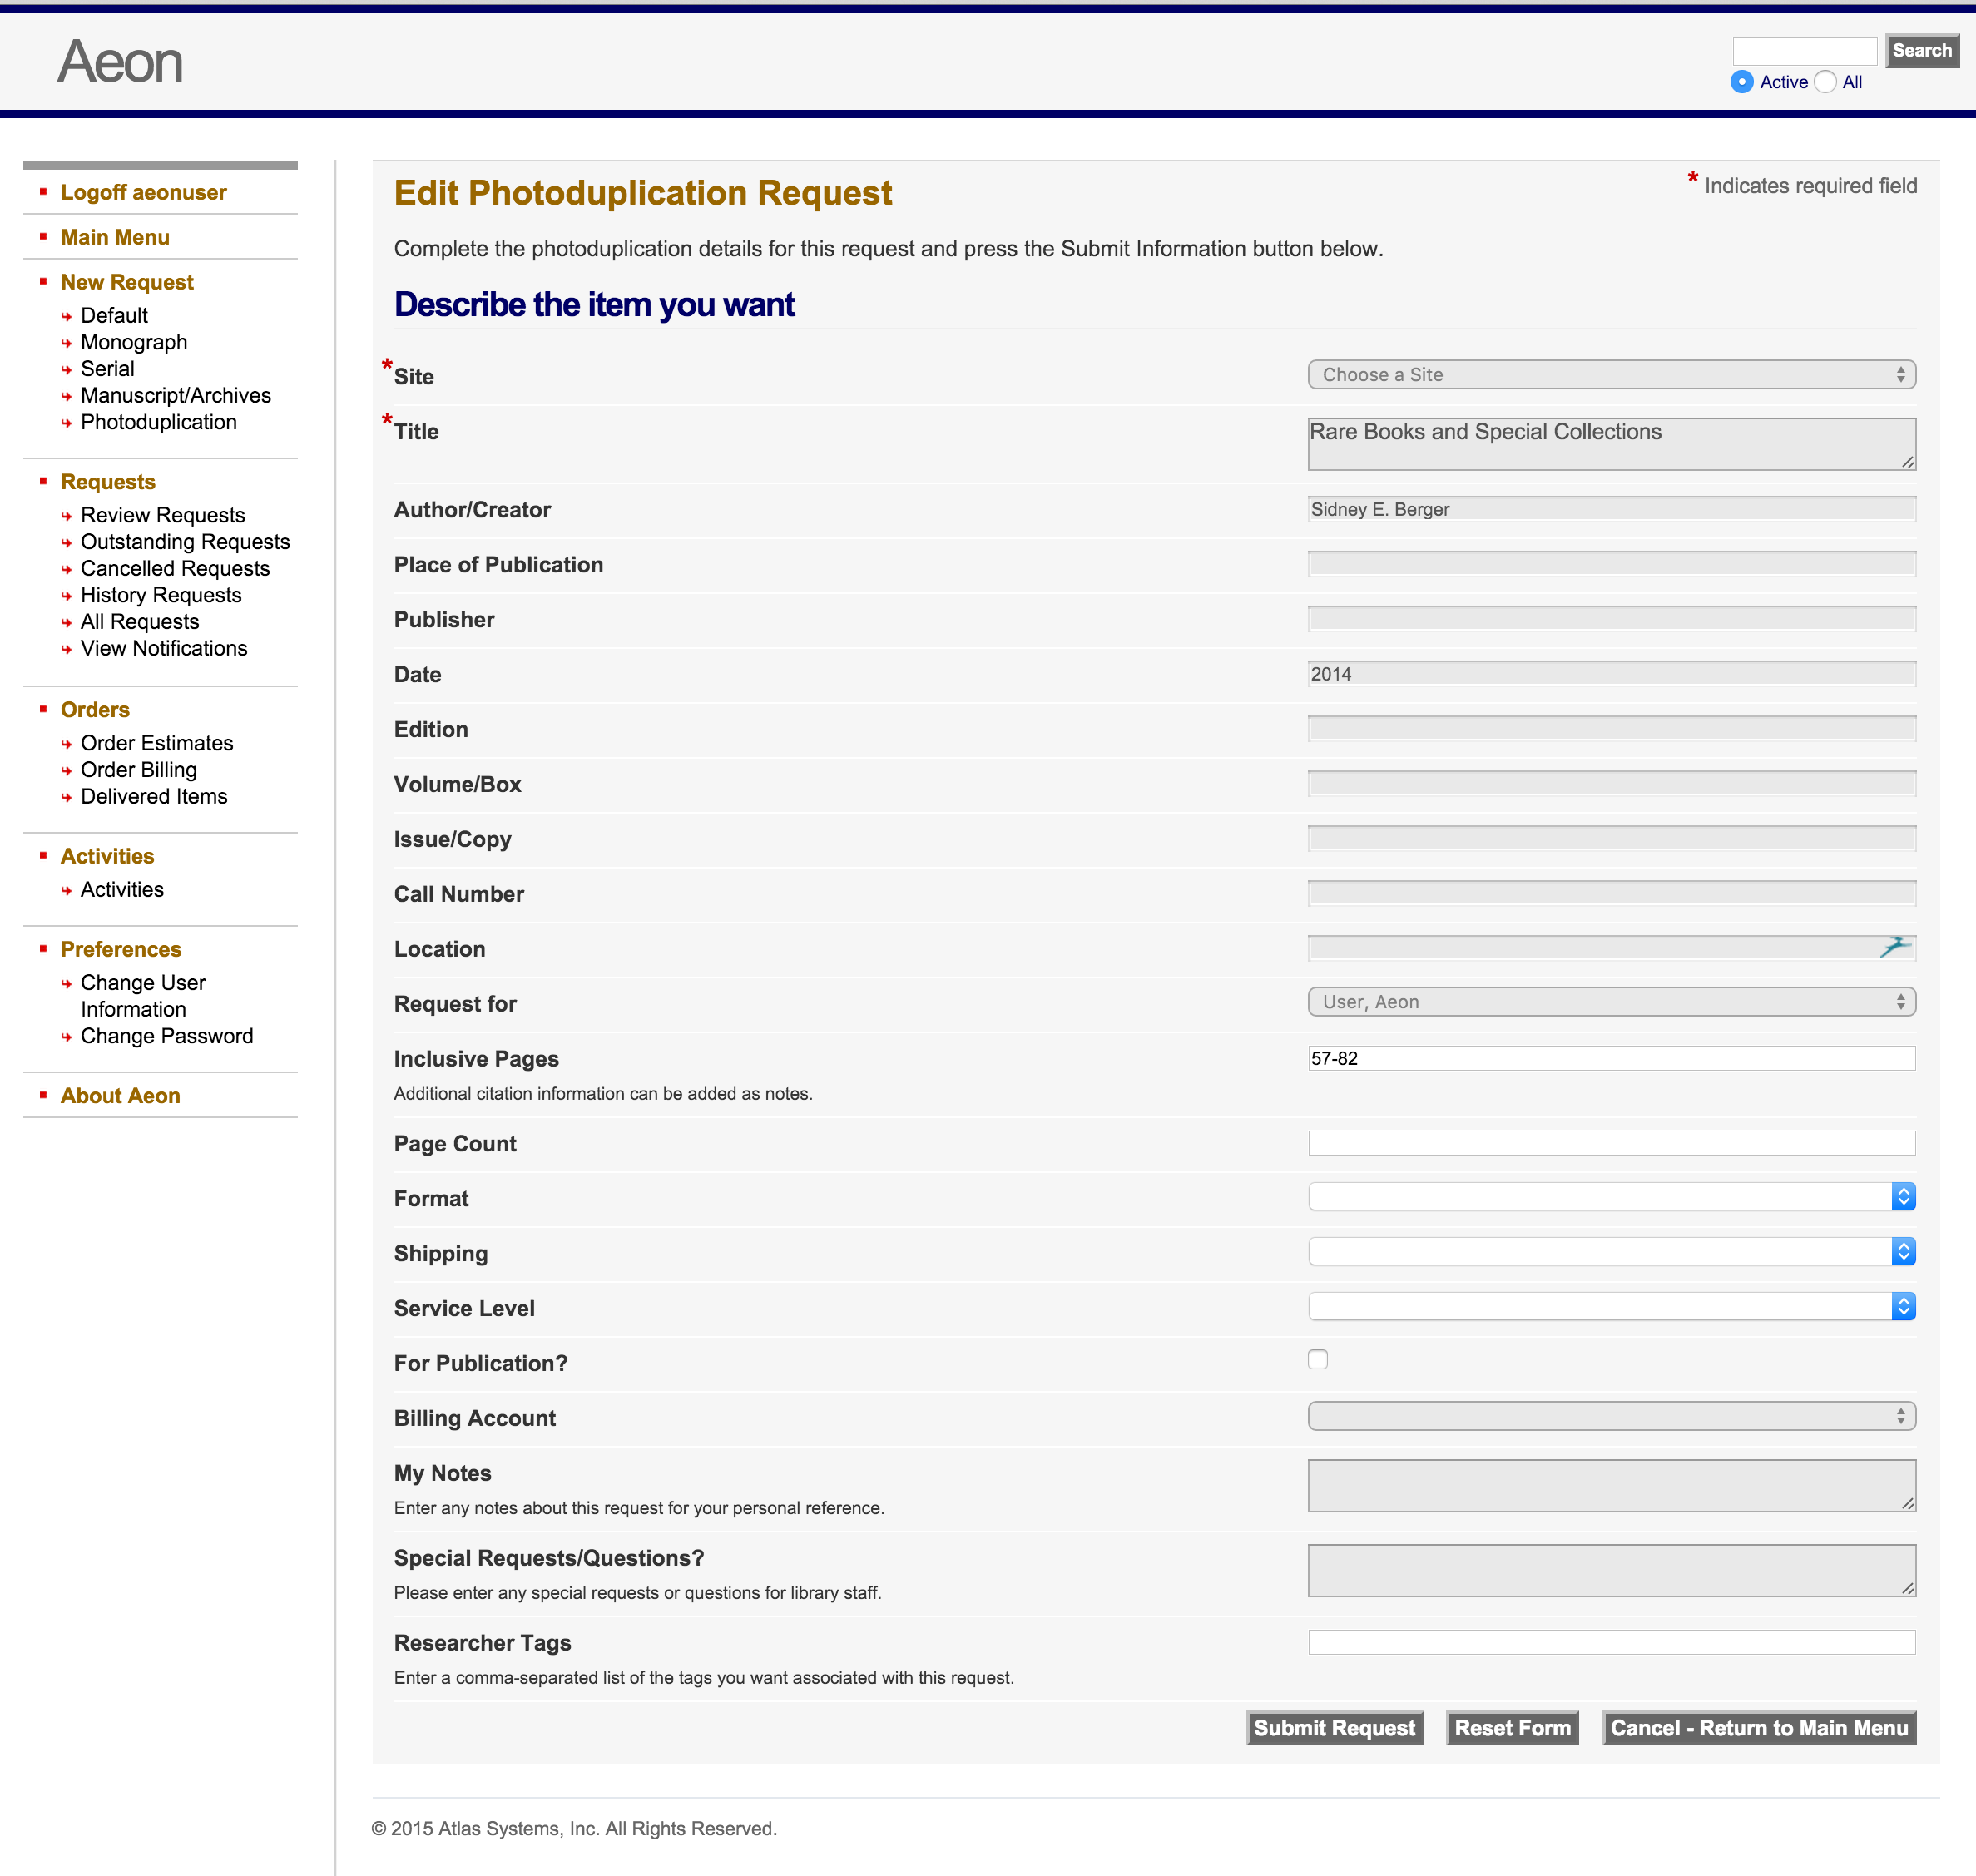1976x1876 pixels.
Task: Click the Page Count field
Action: [1611, 1143]
